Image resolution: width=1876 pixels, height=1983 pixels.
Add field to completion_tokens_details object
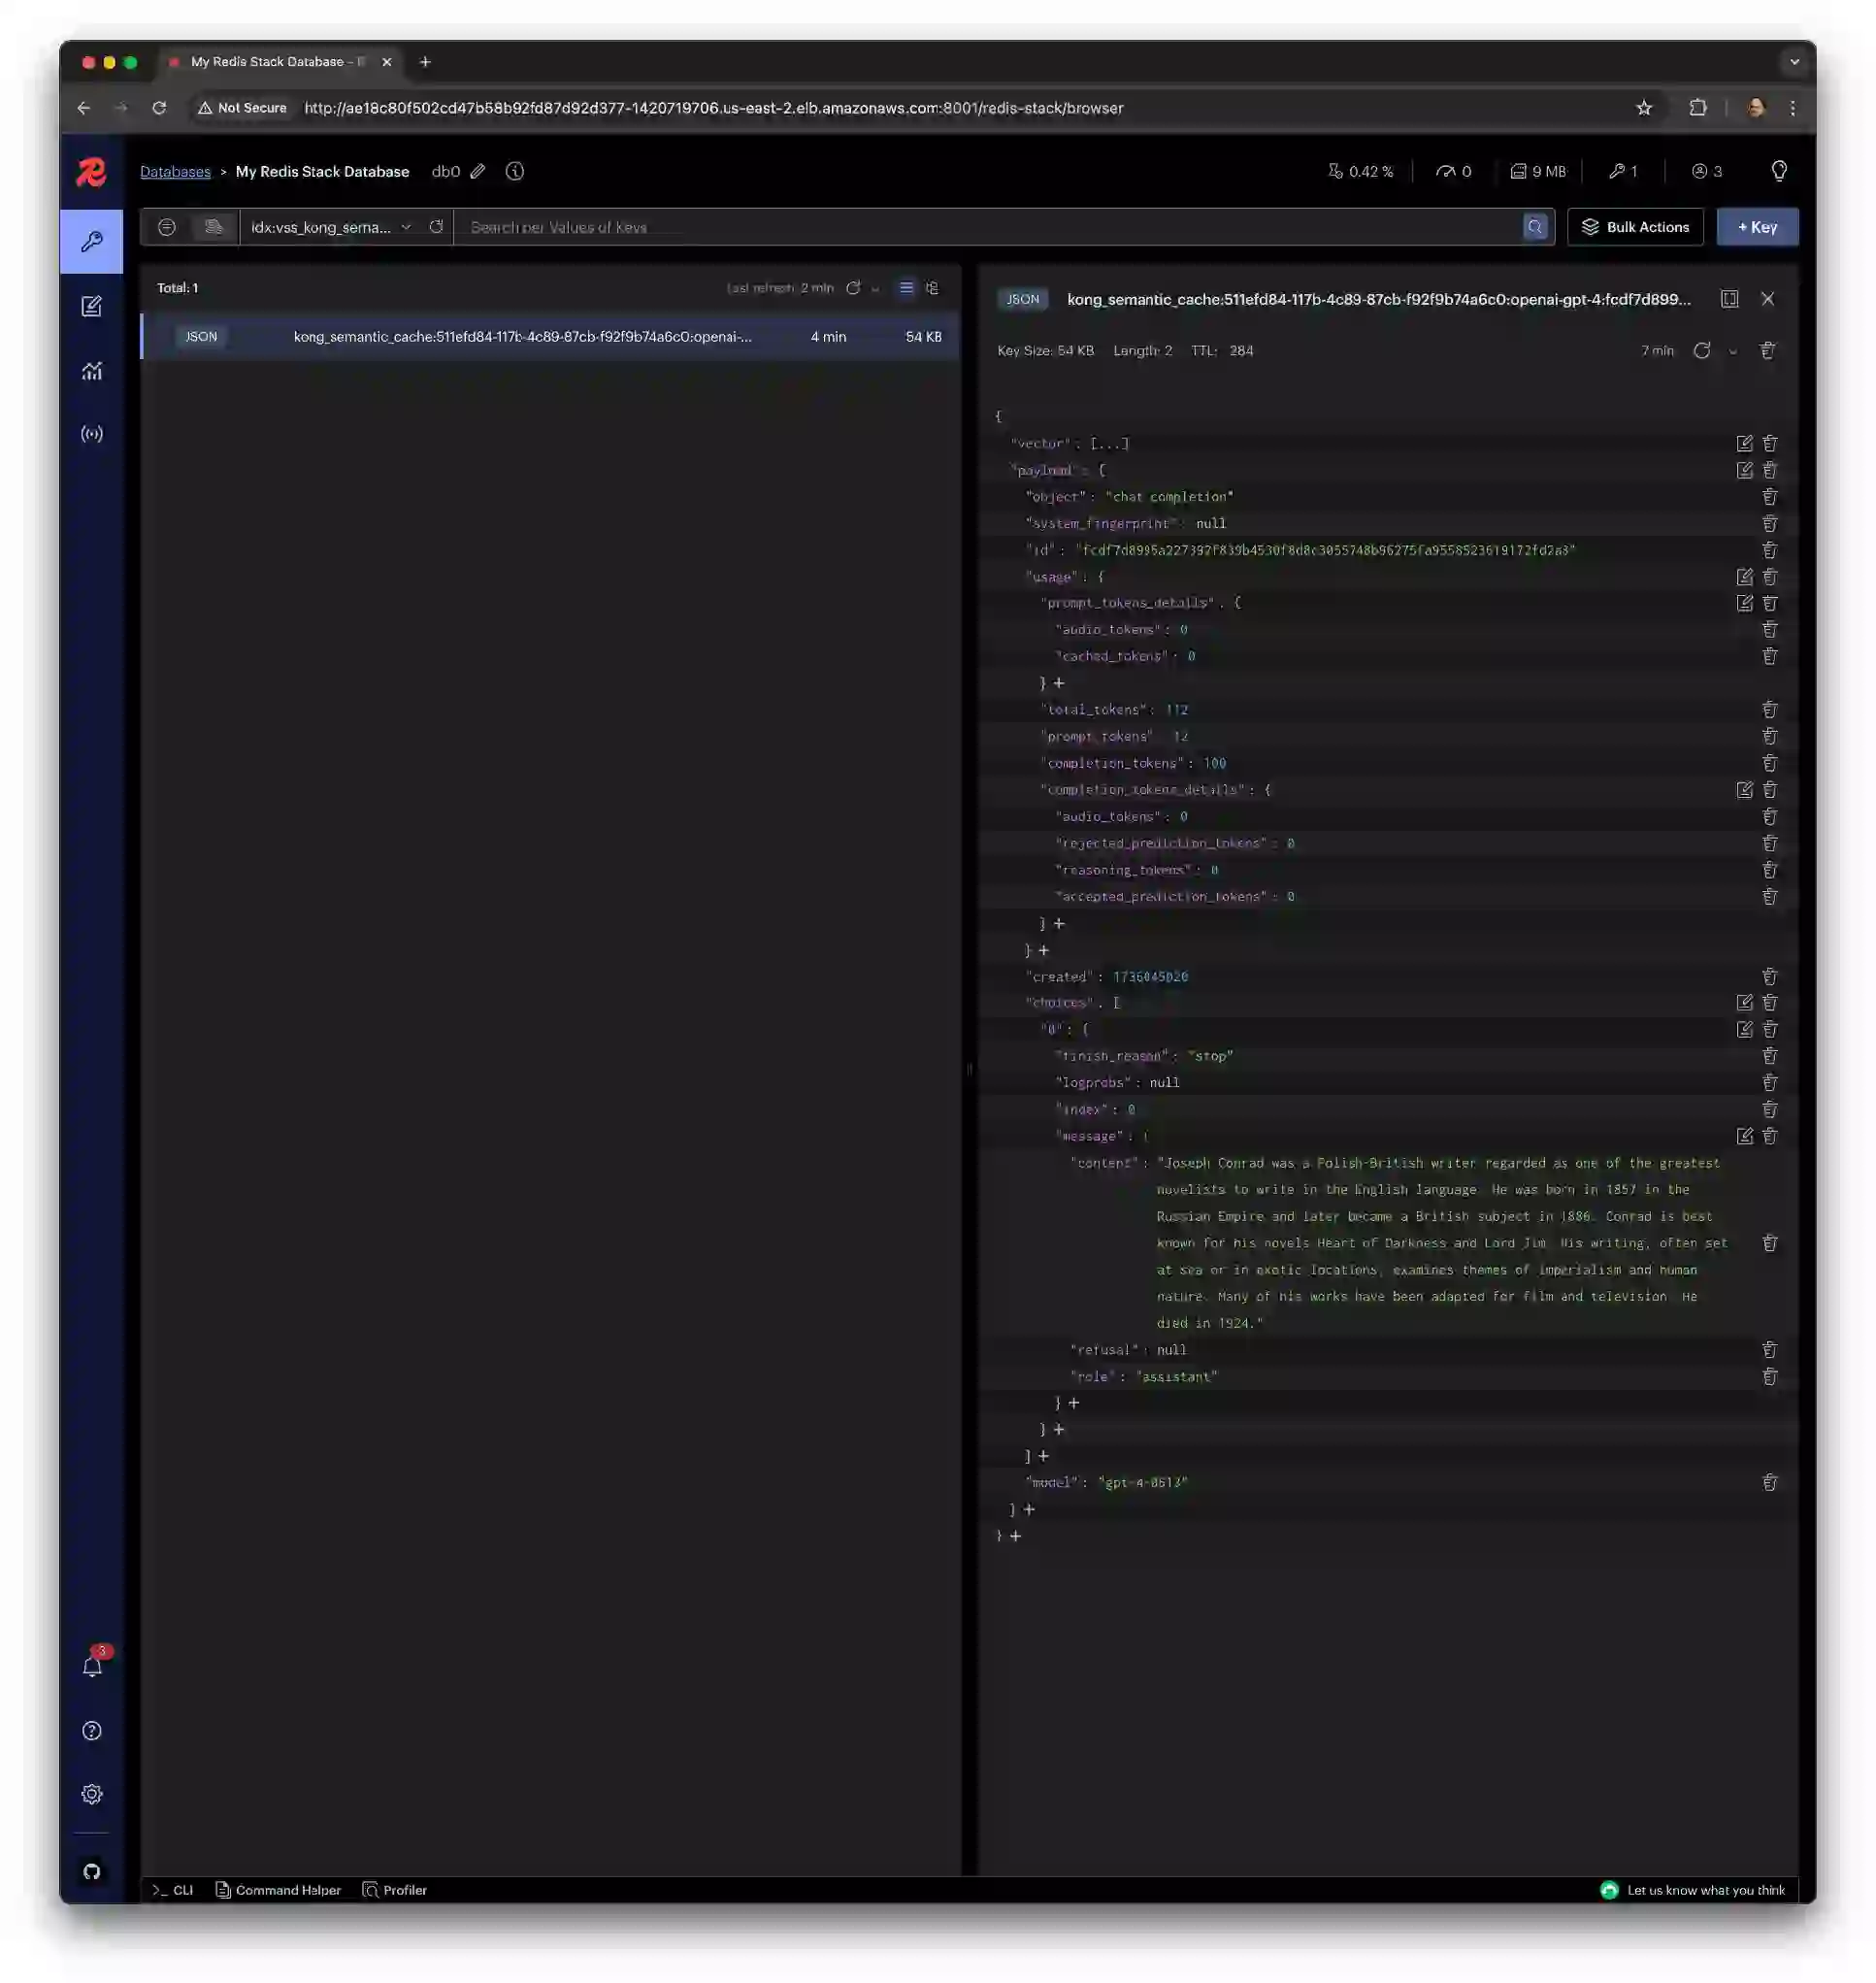point(1059,923)
